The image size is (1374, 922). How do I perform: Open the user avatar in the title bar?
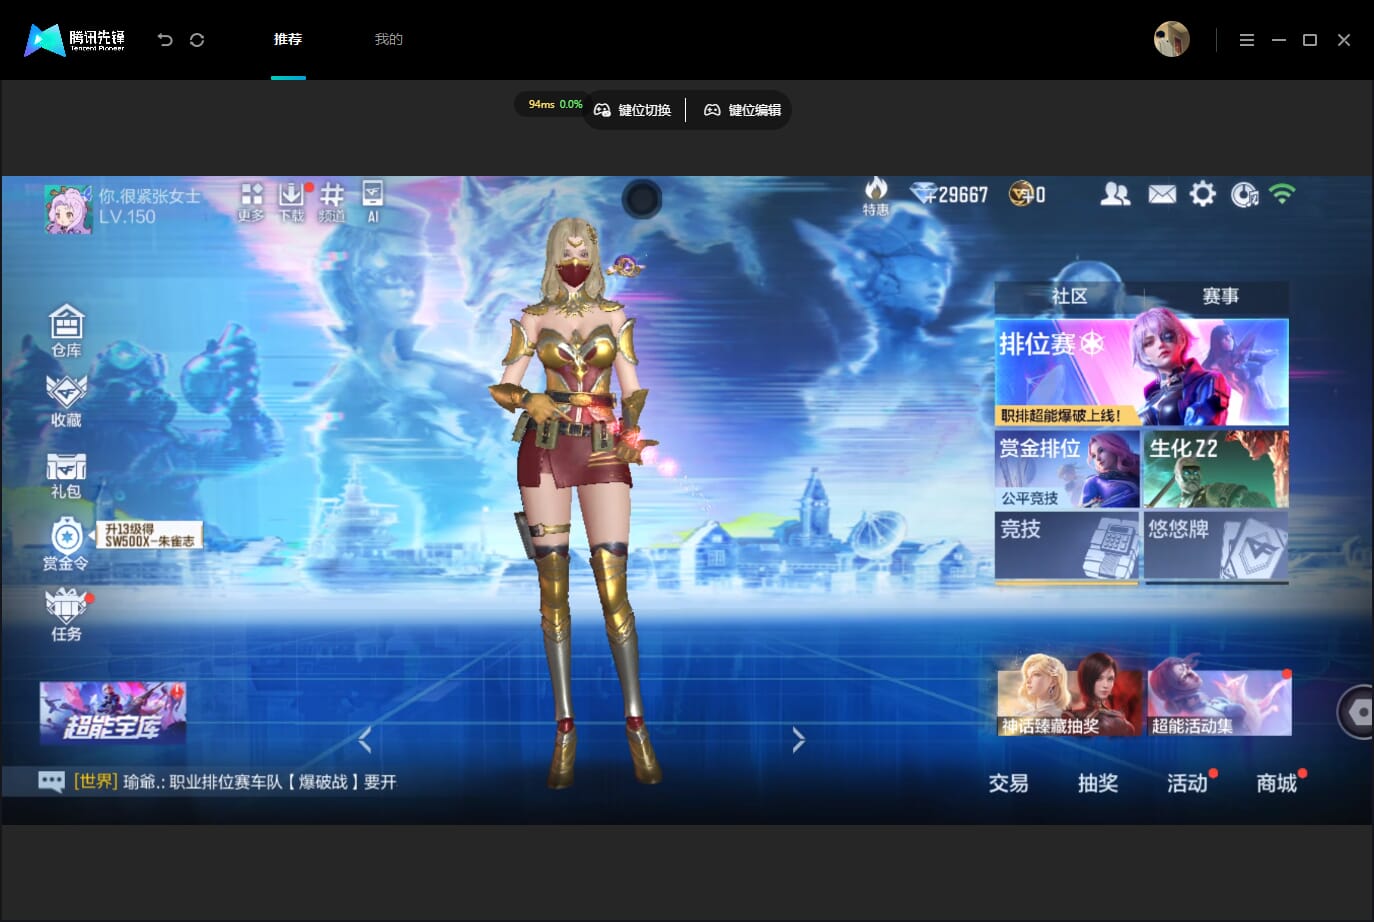(1172, 40)
